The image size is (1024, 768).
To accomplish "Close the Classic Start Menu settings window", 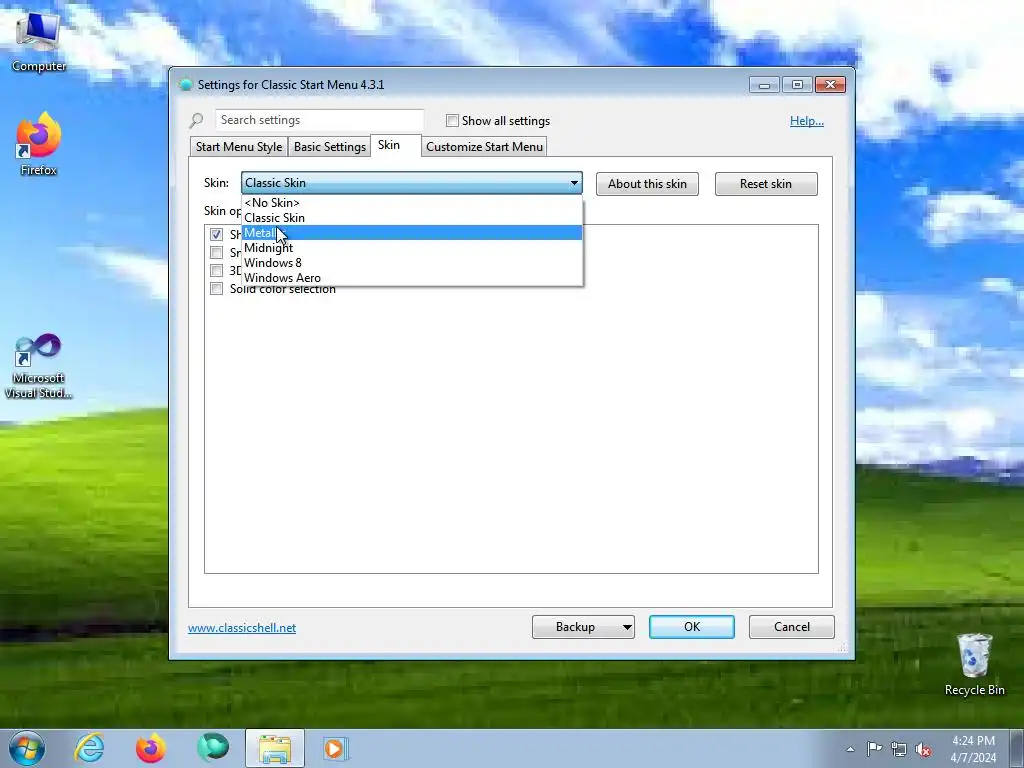I will [x=830, y=85].
